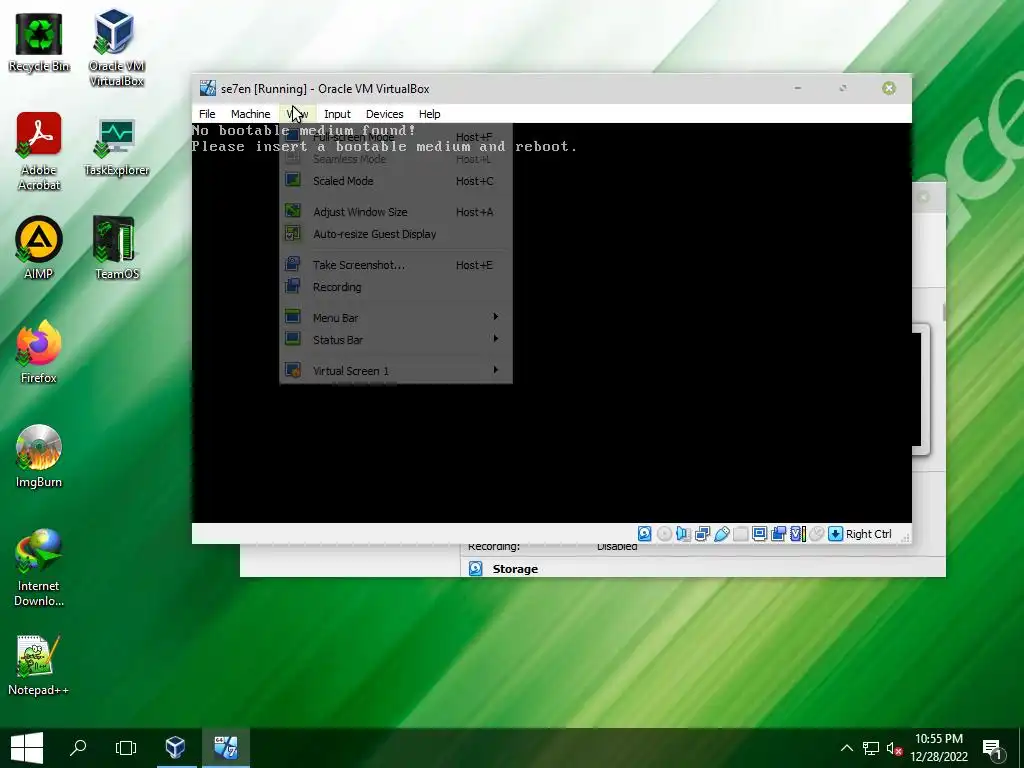
Task: Click the mouse integration status icon
Action: click(816, 534)
